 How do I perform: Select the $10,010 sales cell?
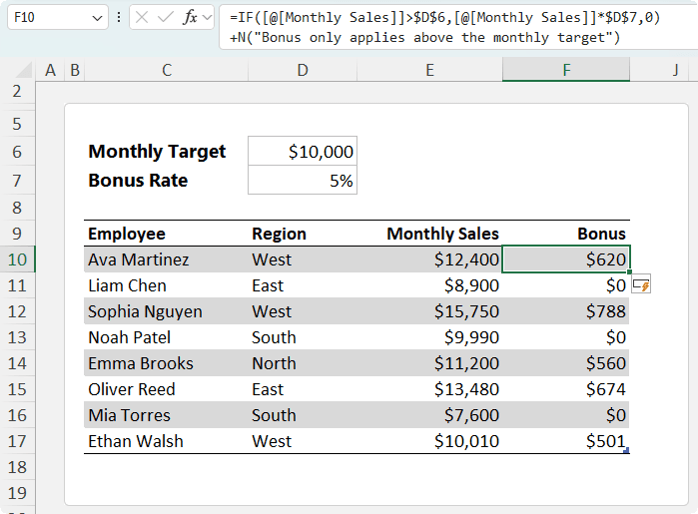click(x=430, y=441)
